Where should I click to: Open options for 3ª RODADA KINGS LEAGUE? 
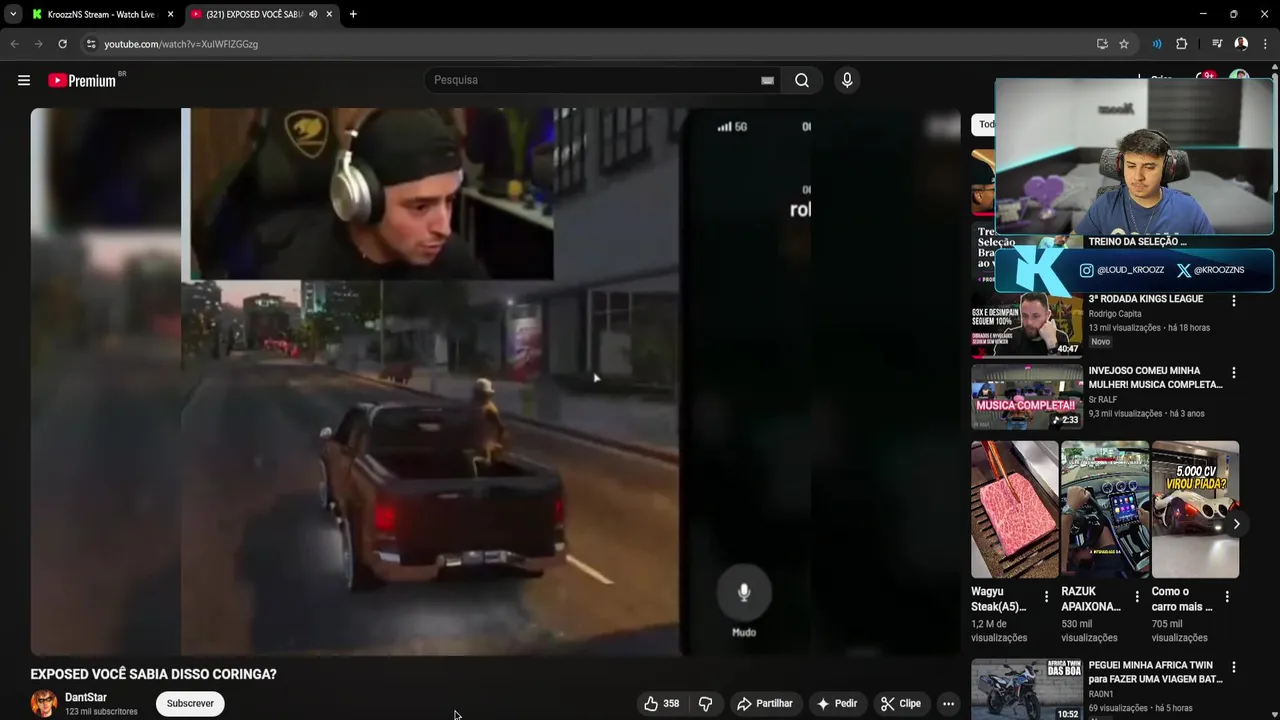click(1233, 301)
